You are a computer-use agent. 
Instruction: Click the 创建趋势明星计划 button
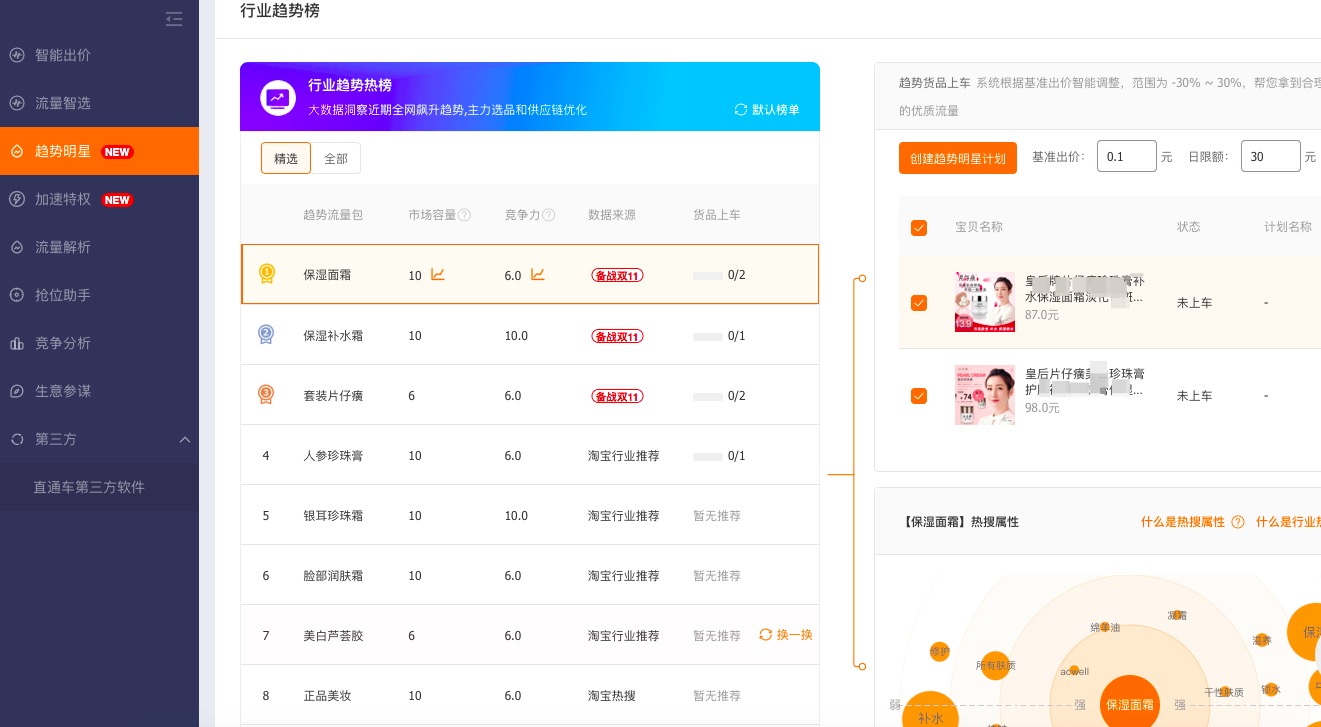[x=958, y=158]
